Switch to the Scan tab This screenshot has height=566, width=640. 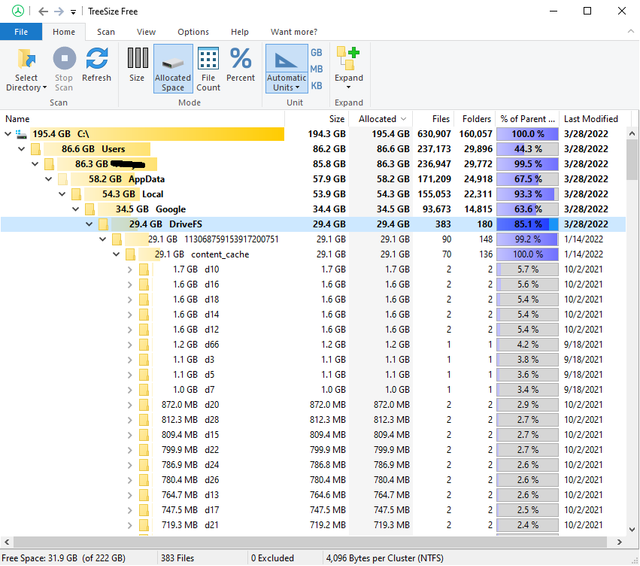coord(106,32)
